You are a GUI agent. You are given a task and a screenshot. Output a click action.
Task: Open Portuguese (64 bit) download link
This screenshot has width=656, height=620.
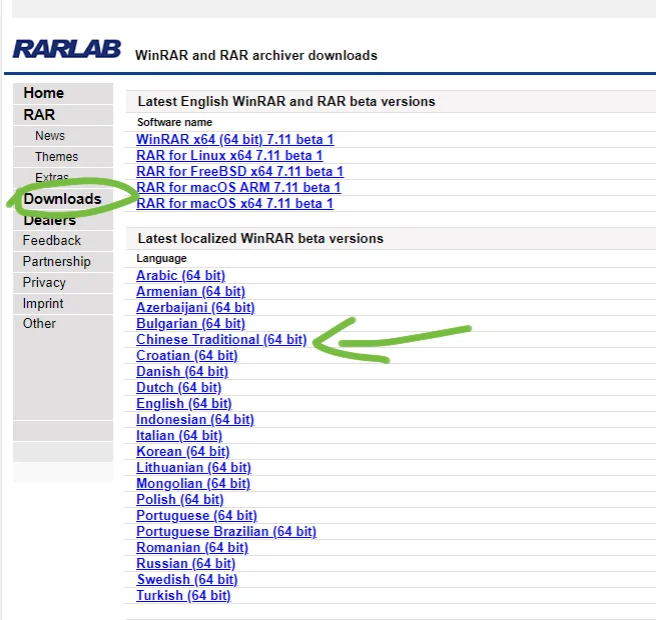197,515
